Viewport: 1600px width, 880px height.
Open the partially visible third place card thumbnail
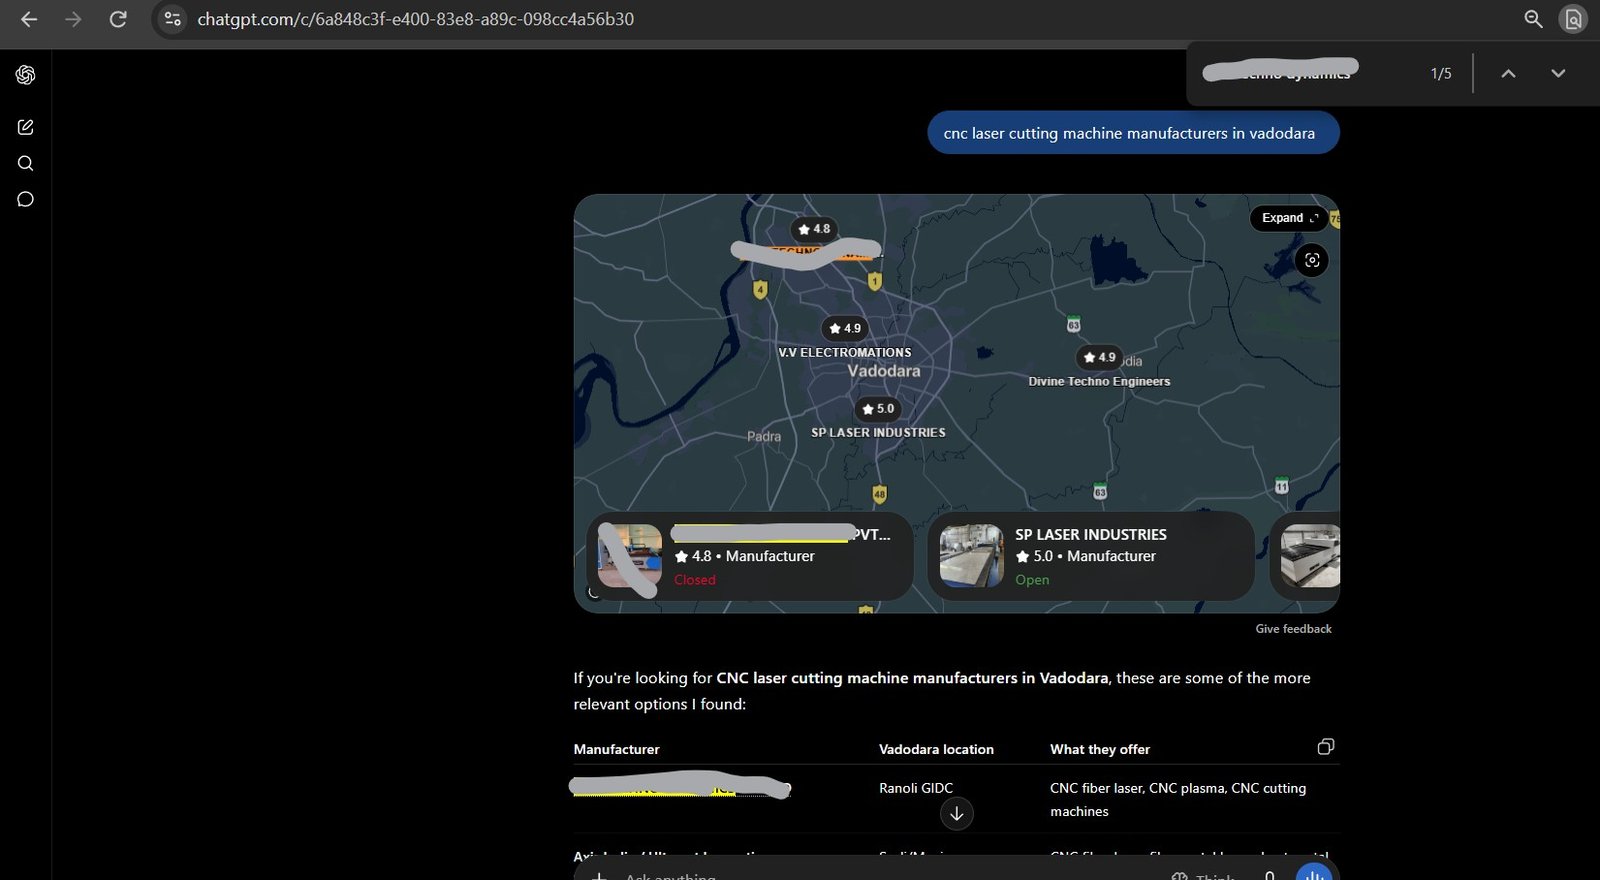coord(1310,556)
